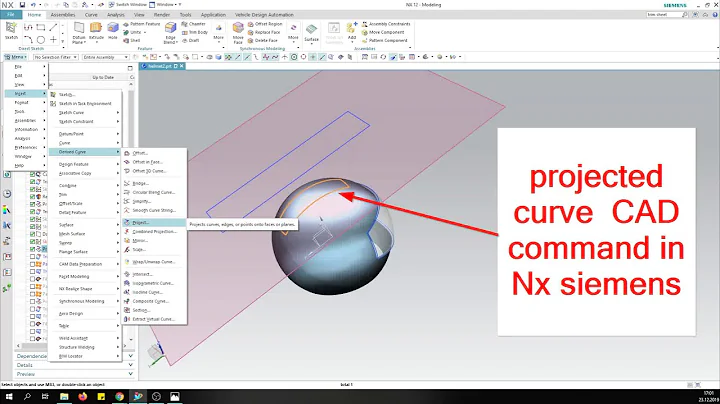Open Chrome from the taskbar
Image resolution: width=720 pixels, height=404 pixels.
click(x=119, y=396)
